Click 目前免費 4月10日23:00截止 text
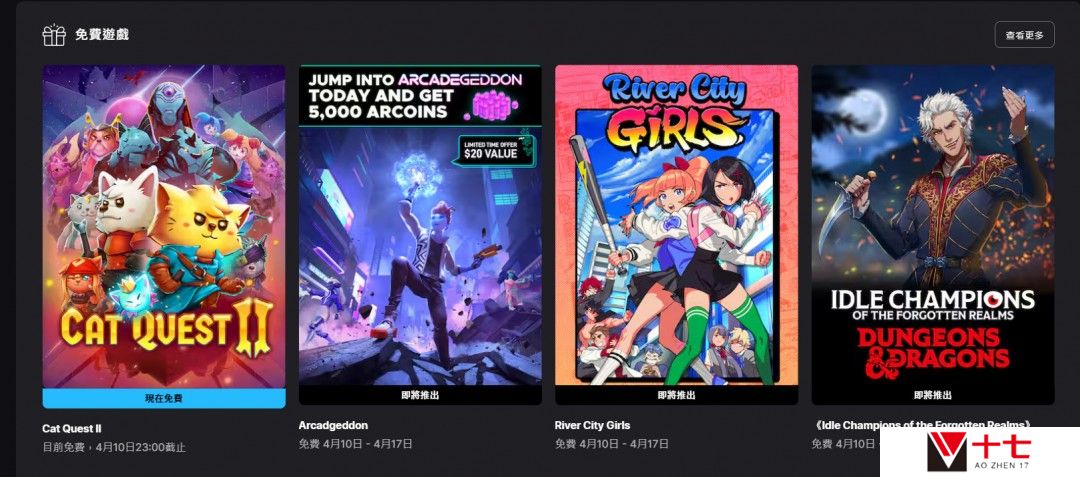This screenshot has height=477, width=1080. [114, 447]
